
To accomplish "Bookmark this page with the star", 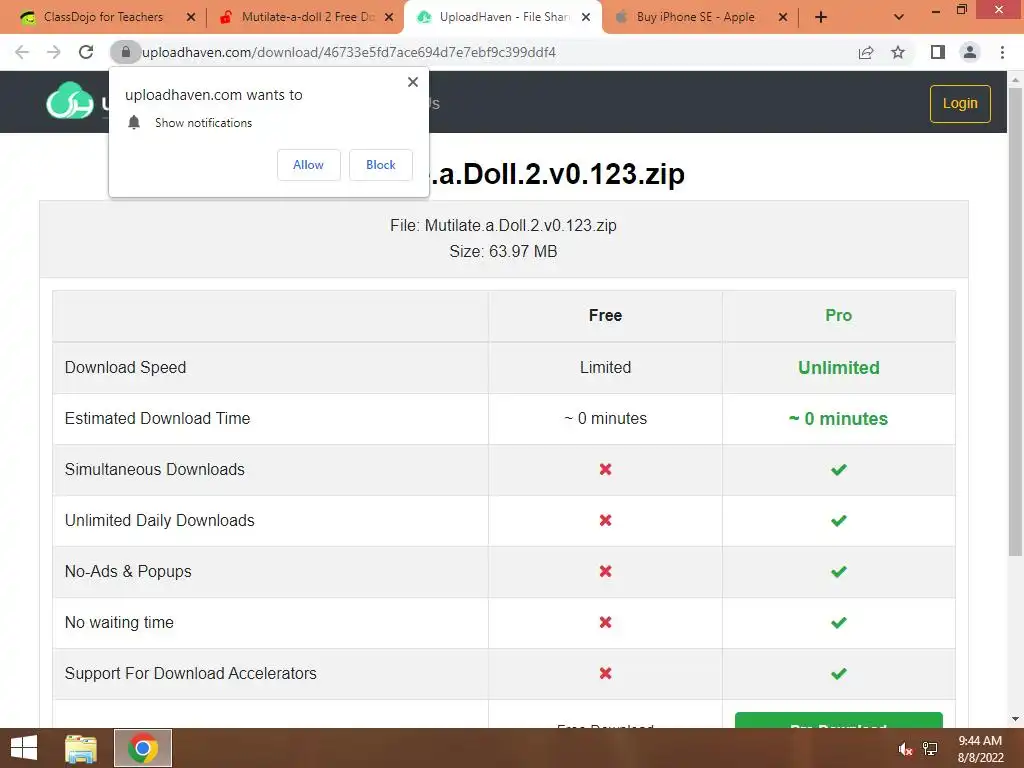I will [x=898, y=52].
